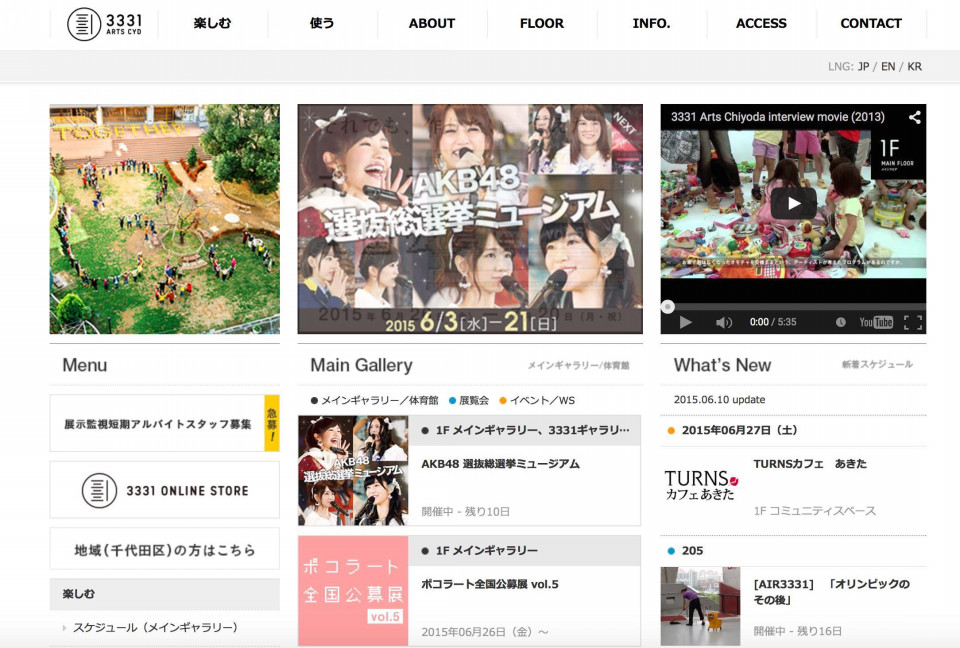Open video on YouTube logo
Screen dimensions: 960x648
(876, 322)
